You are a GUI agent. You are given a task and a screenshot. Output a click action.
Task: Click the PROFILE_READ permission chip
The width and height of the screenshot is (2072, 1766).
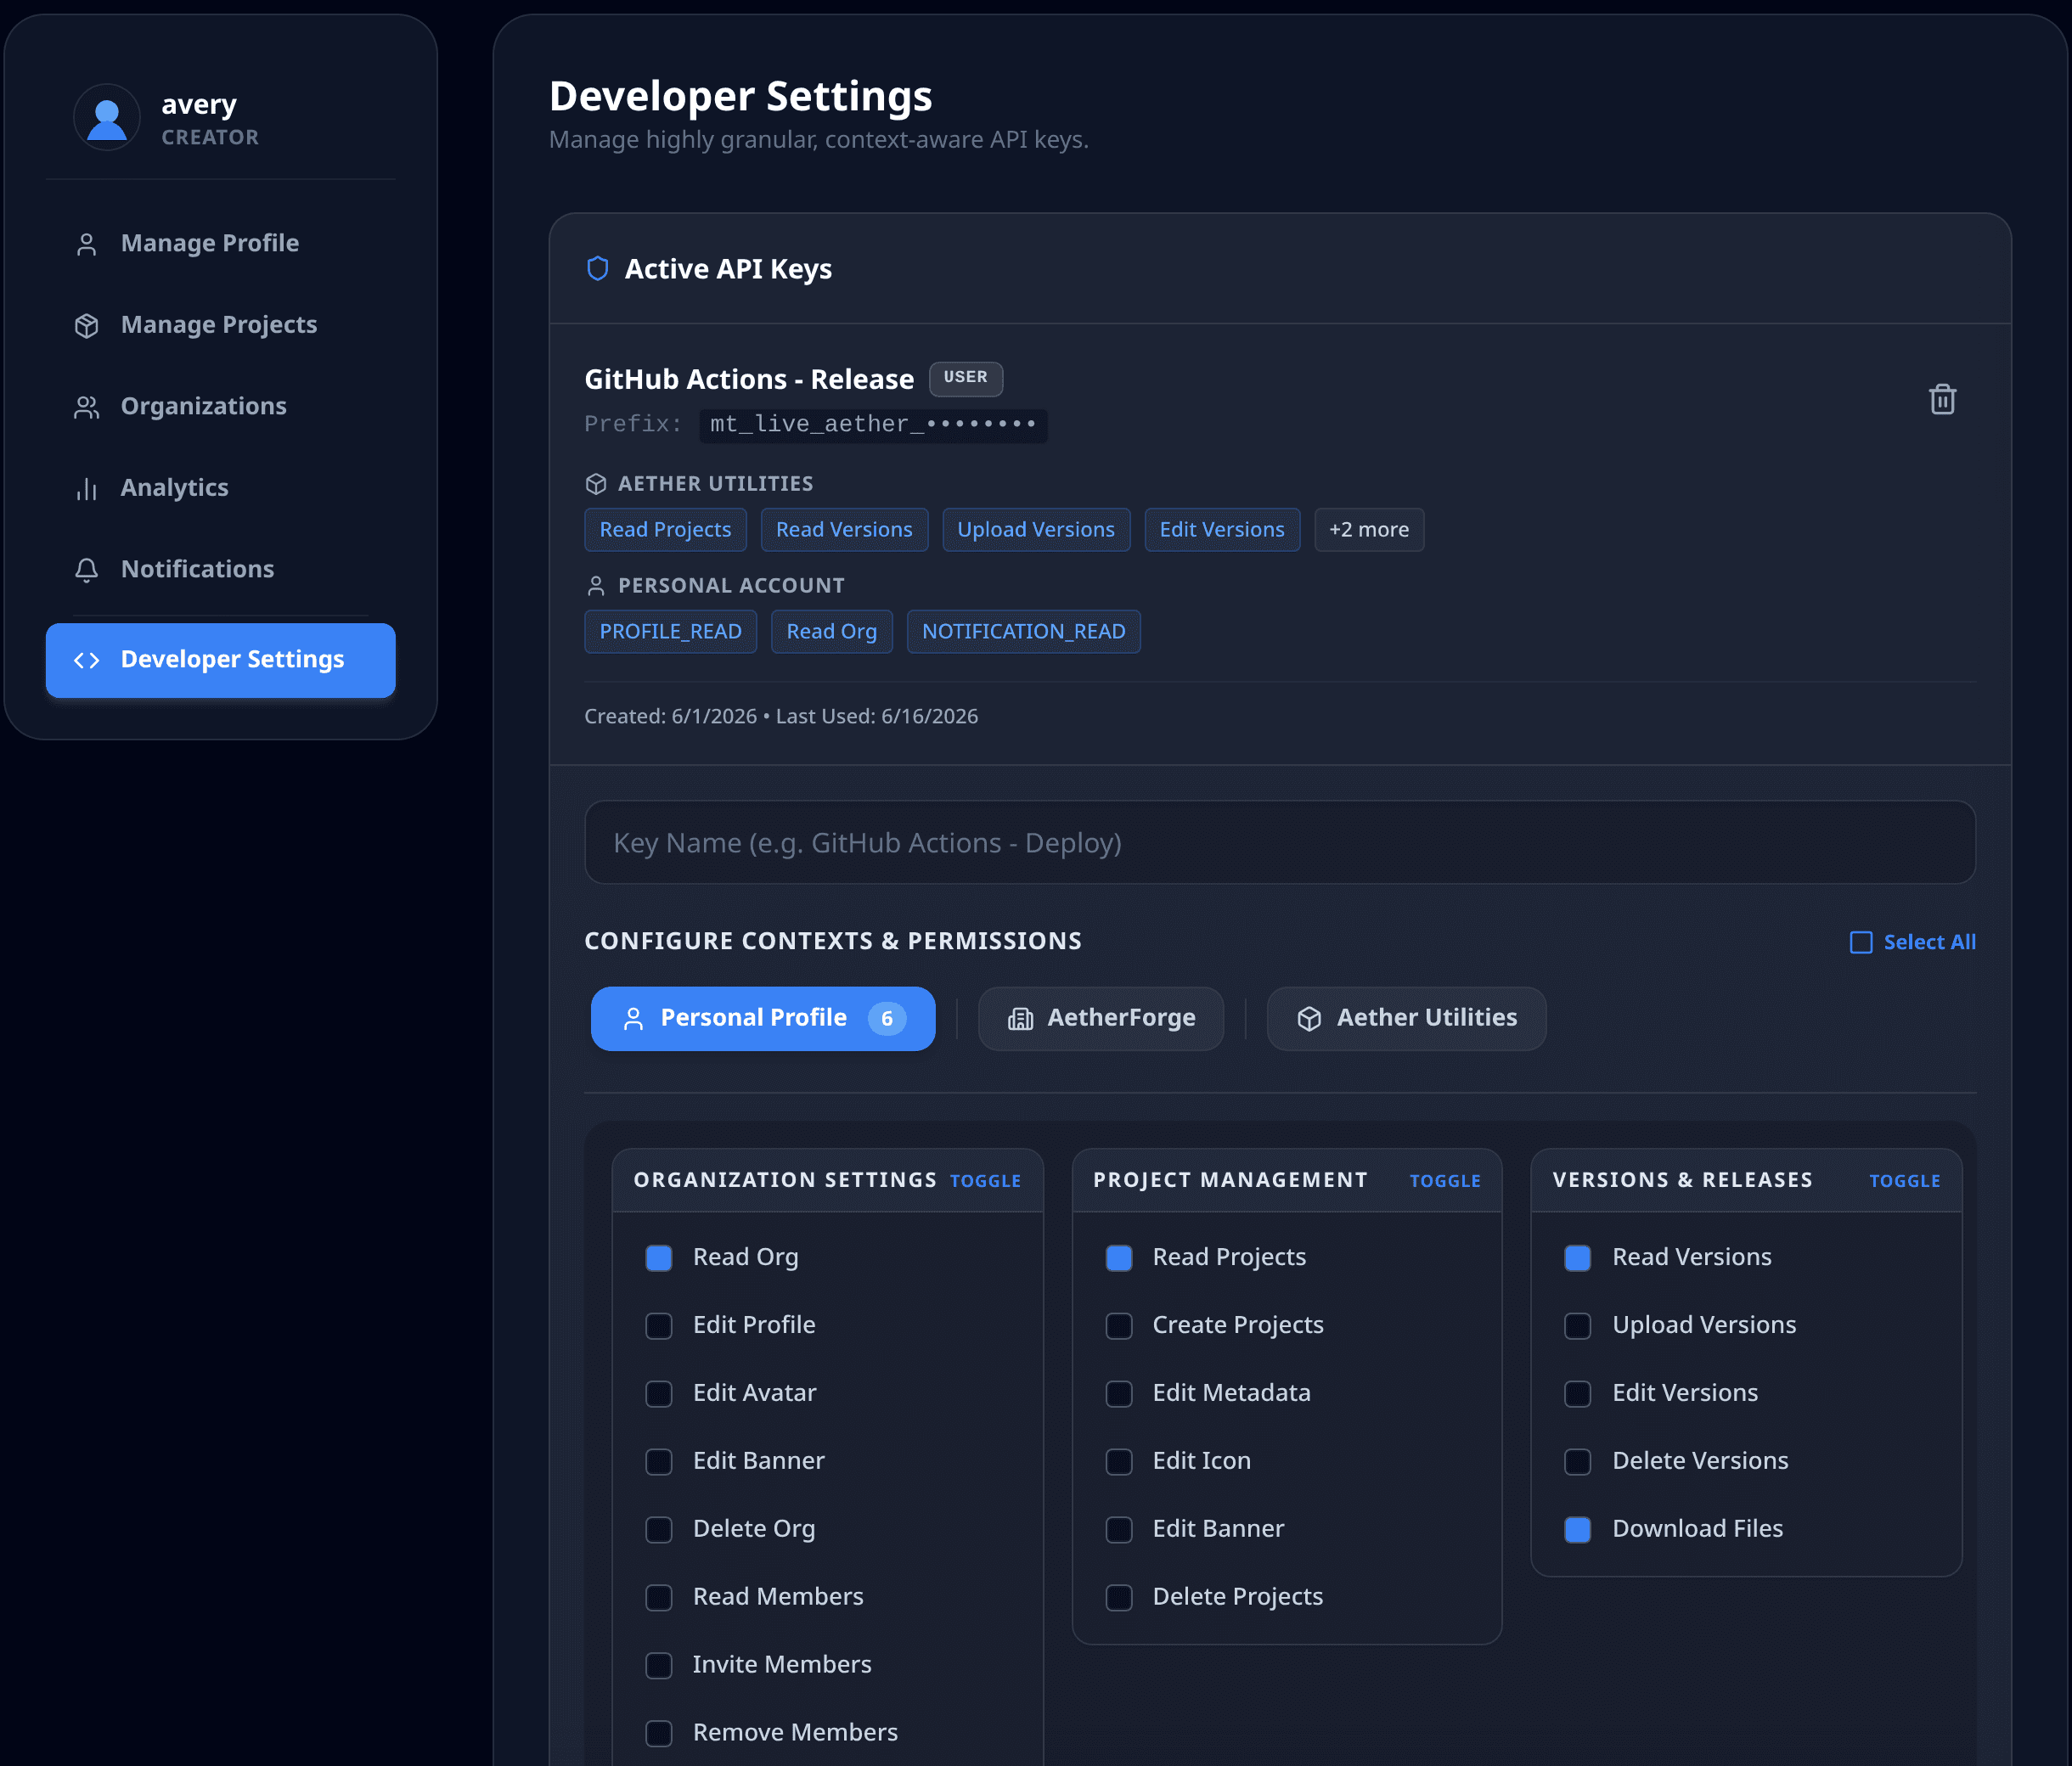pyautogui.click(x=670, y=632)
